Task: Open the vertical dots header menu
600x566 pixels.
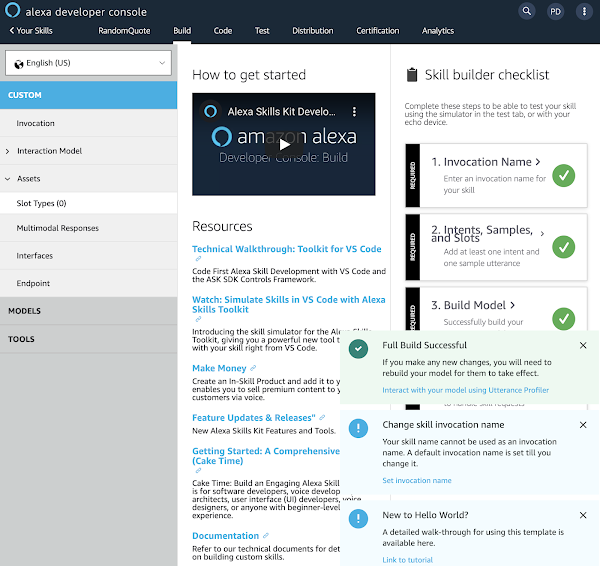Action: (x=584, y=11)
